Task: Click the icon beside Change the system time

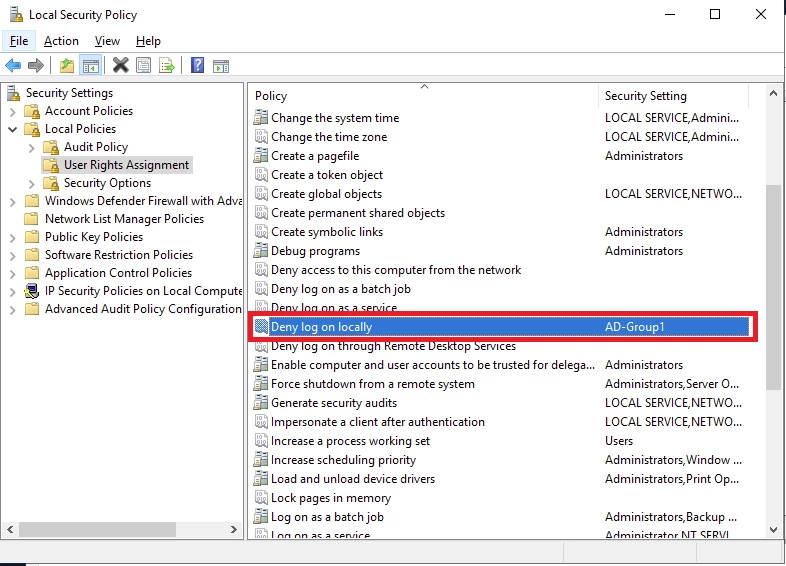Action: (261, 118)
